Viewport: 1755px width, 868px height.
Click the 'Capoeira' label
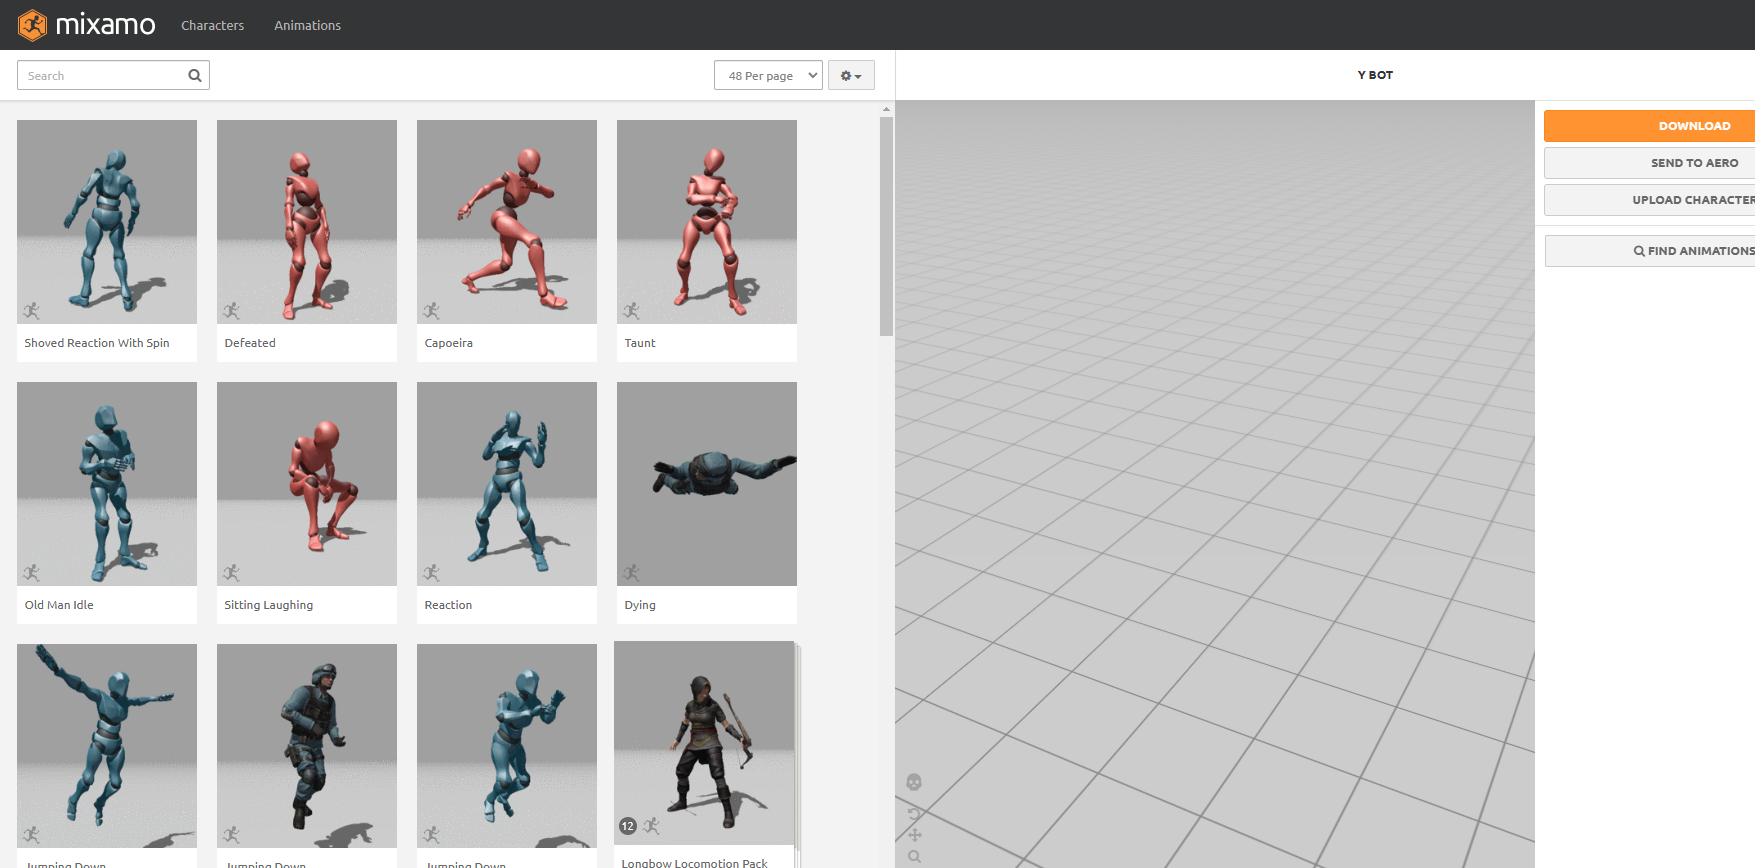449,343
